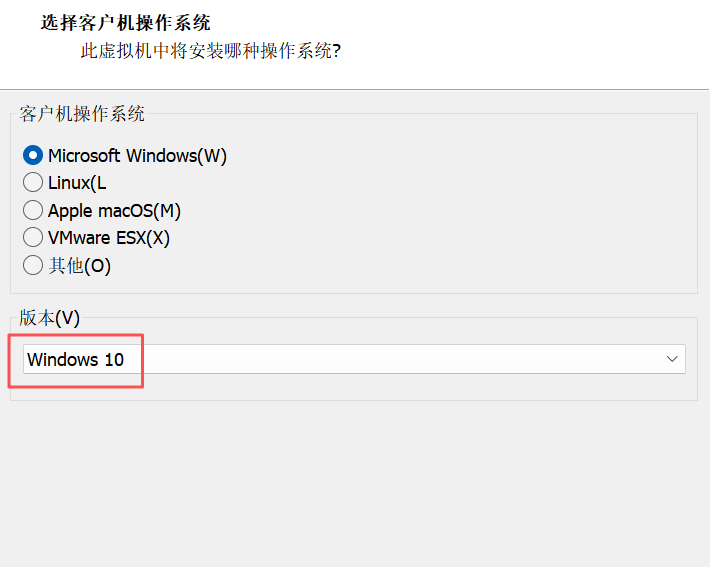Viewport: 710px width, 567px height.
Task: Click the blank middle of the version combo box
Action: click(400, 359)
